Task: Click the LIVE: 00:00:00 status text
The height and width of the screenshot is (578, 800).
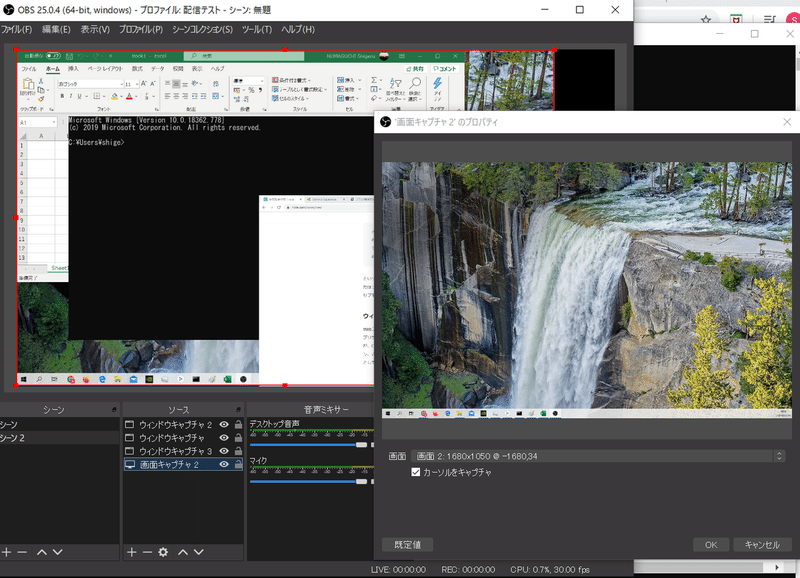Action: click(398, 569)
